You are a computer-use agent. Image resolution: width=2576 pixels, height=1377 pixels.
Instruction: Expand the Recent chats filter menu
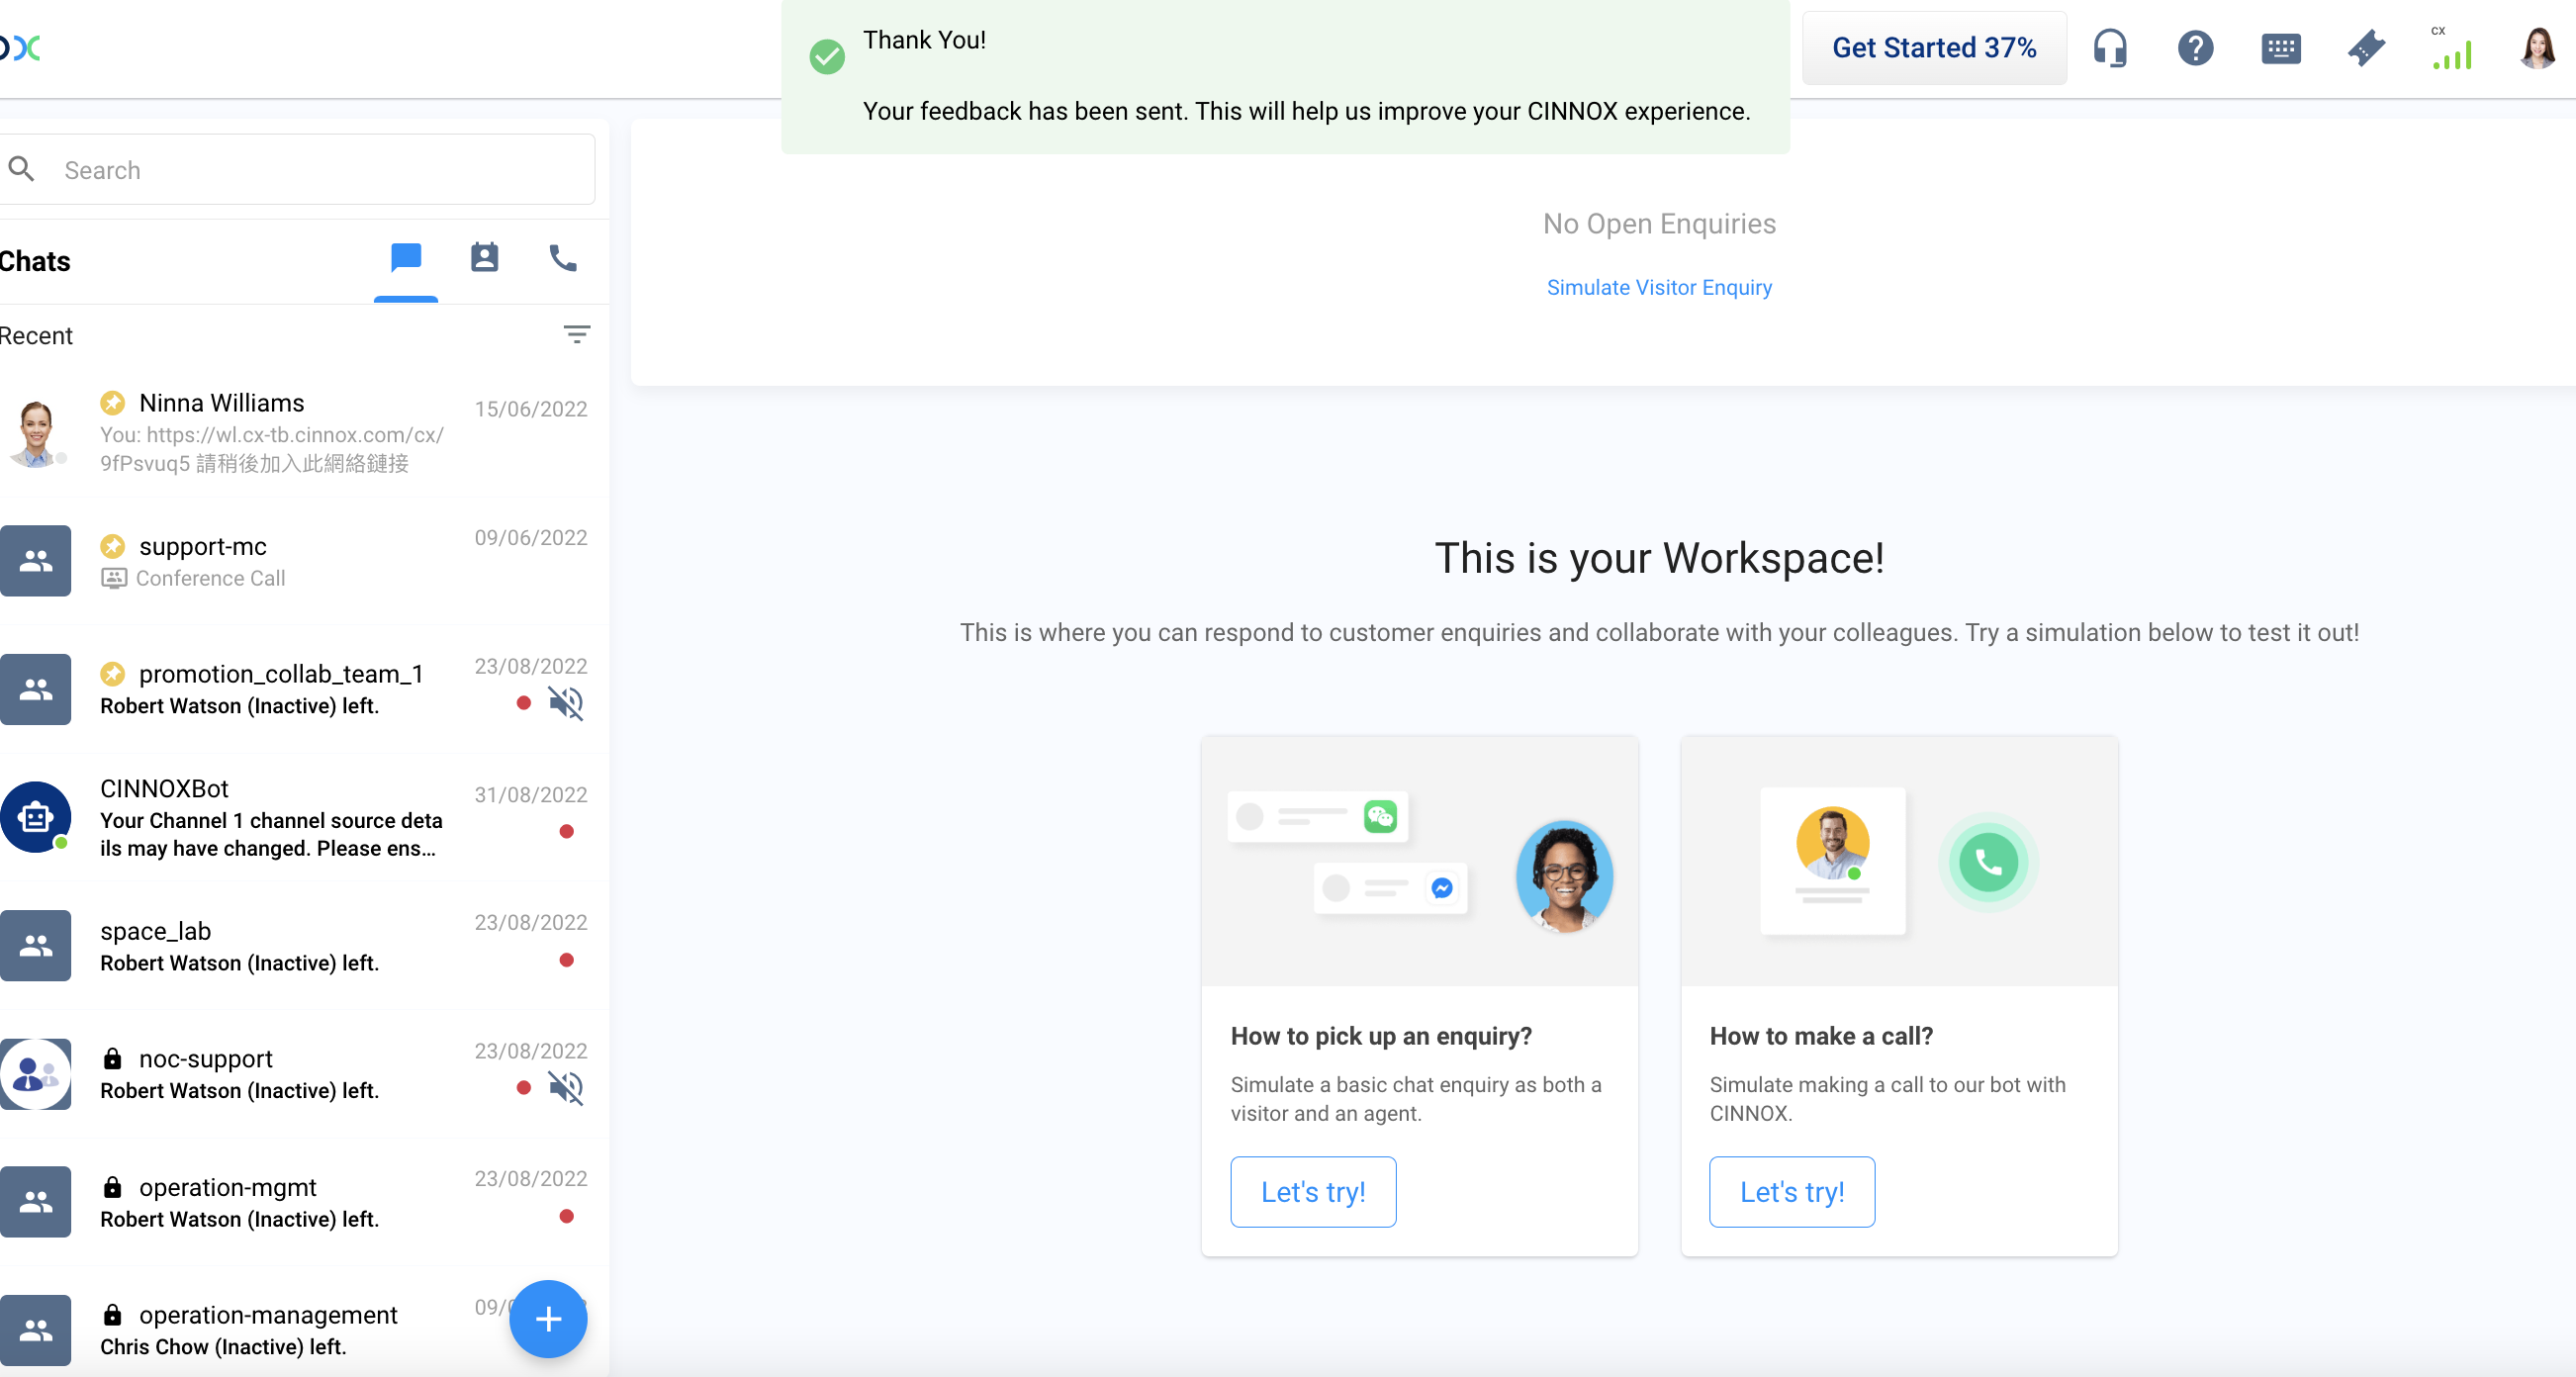pos(576,334)
